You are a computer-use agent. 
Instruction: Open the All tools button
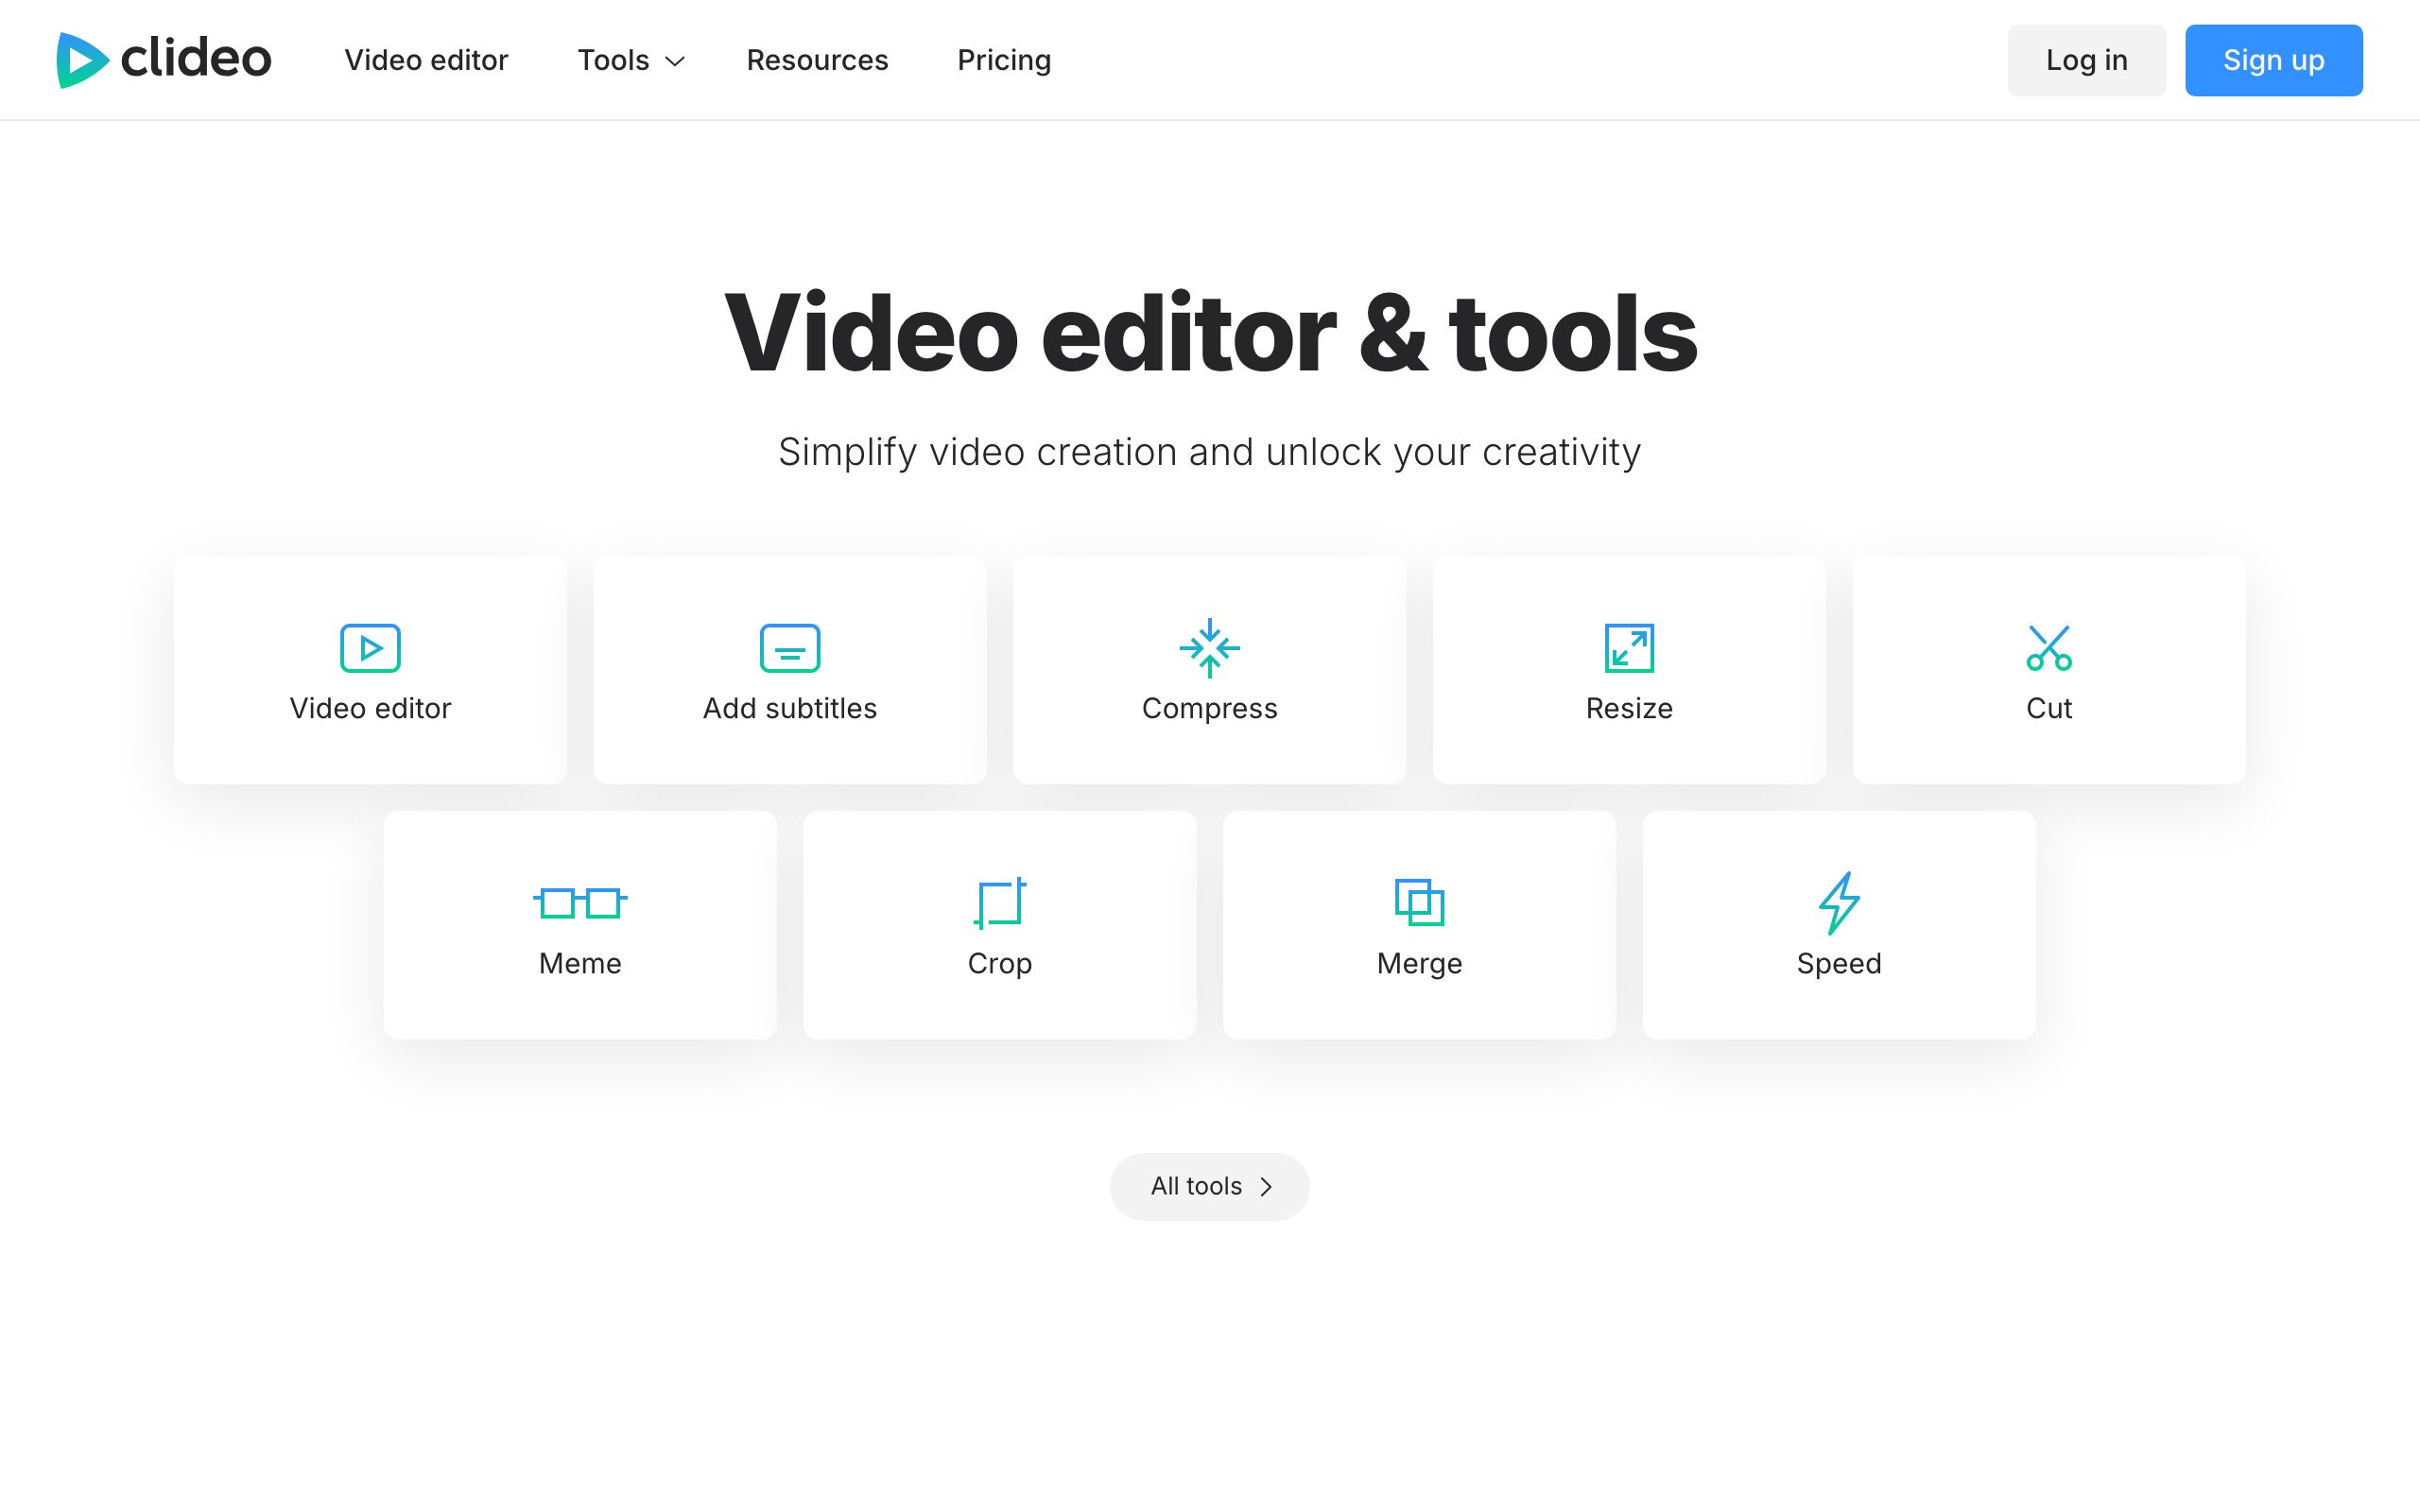1209,1186
